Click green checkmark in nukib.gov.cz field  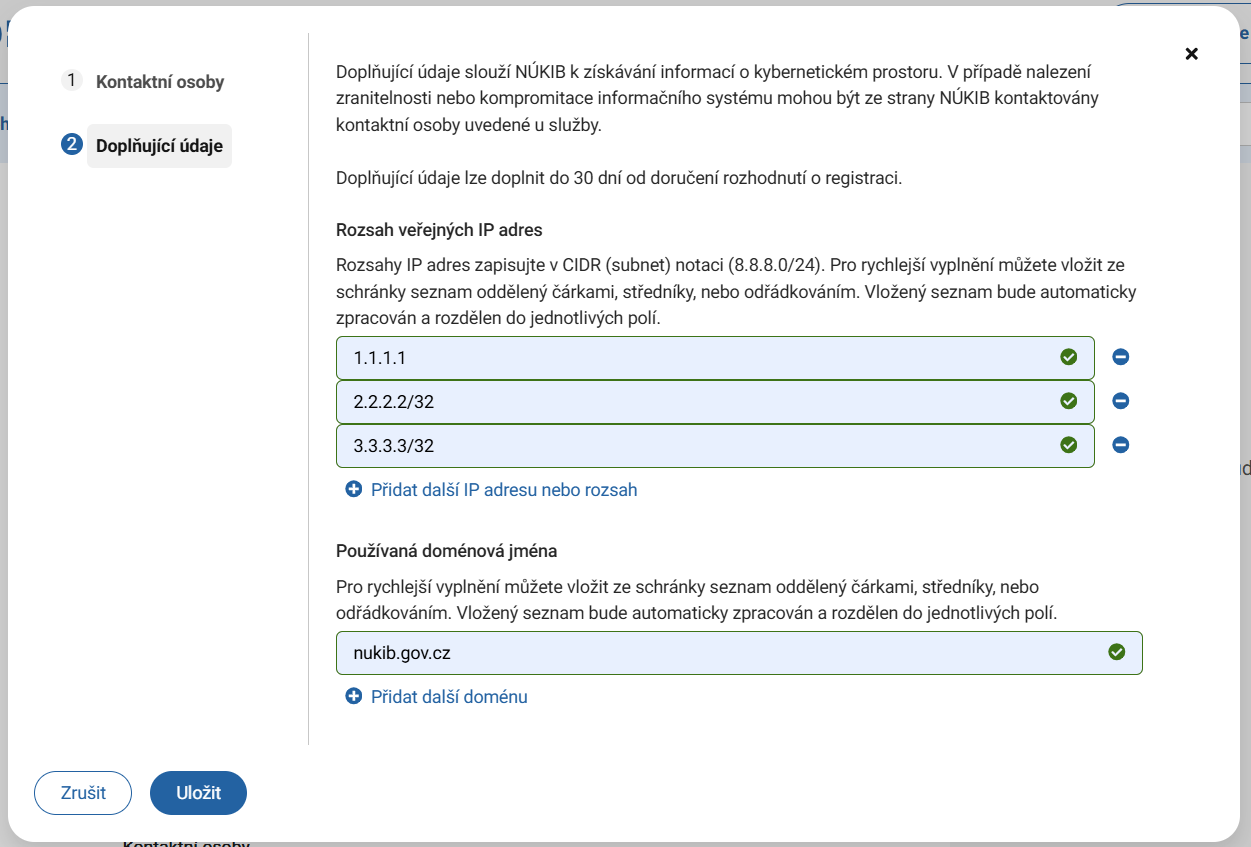(x=1116, y=652)
